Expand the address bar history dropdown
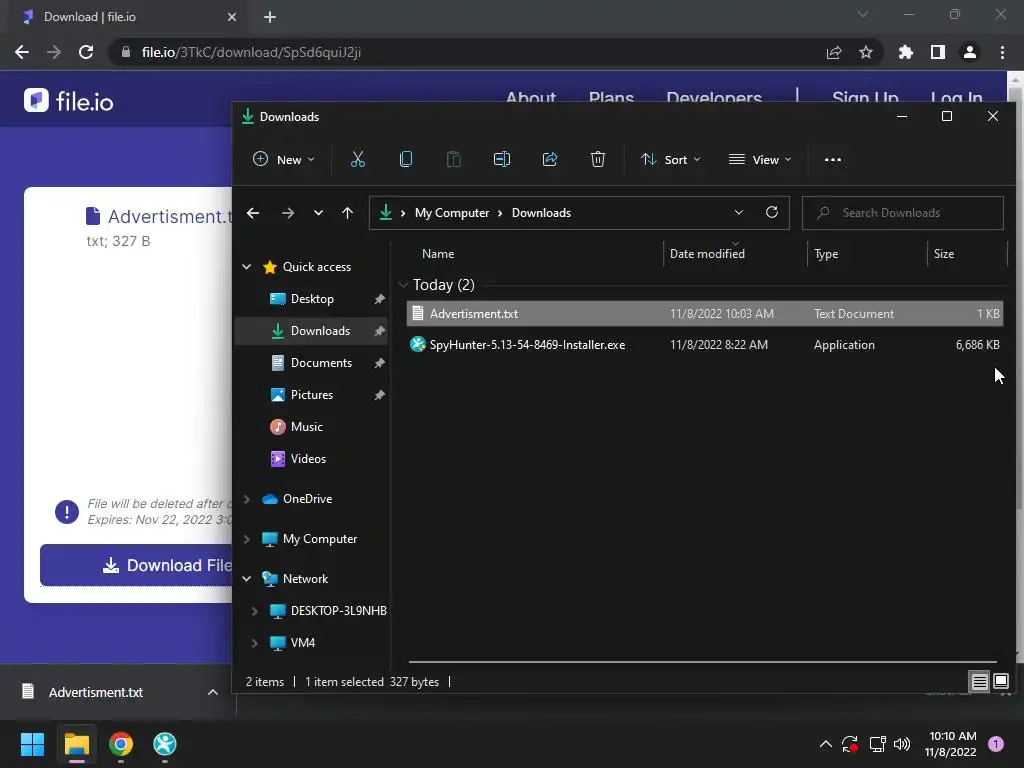The image size is (1024, 768). (x=739, y=212)
